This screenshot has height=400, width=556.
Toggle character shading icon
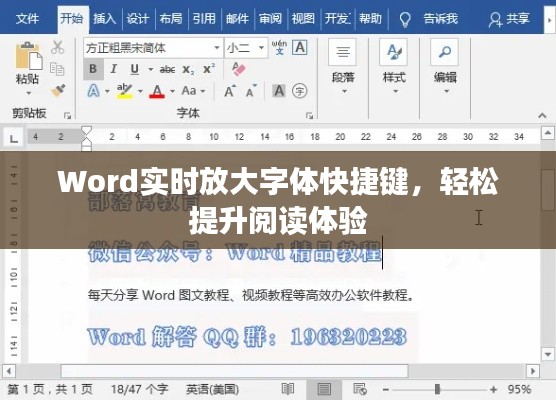tap(279, 91)
